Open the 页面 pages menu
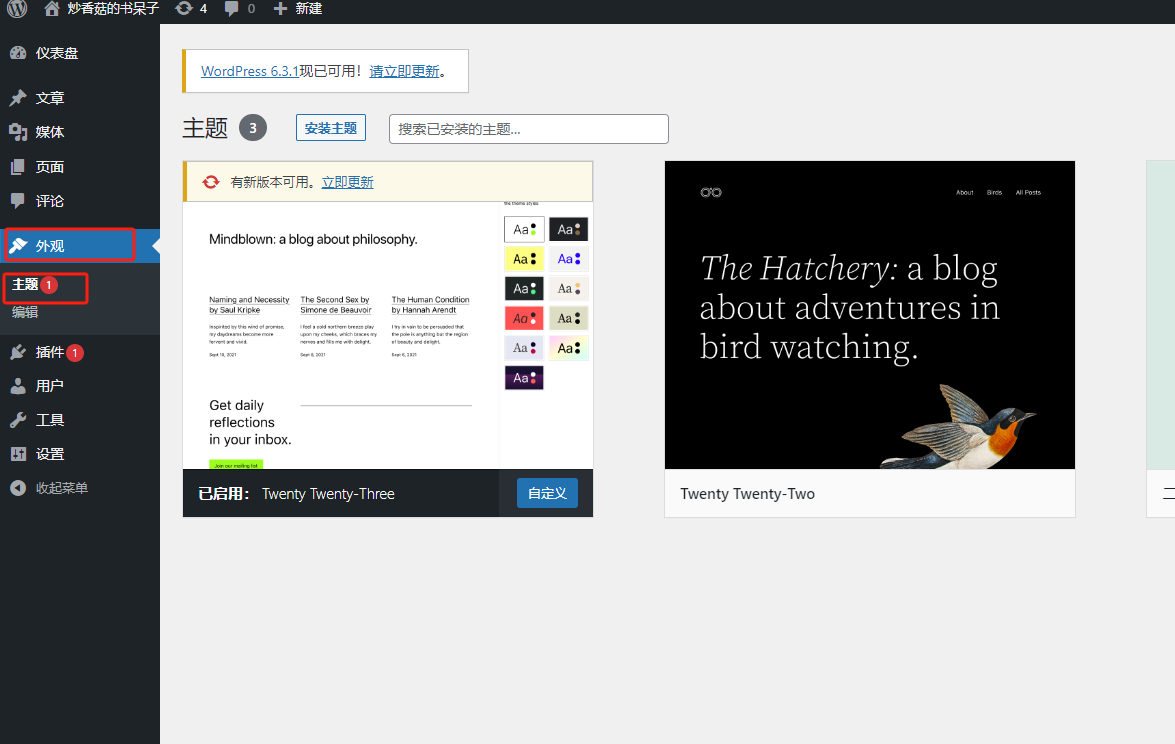 tap(49, 167)
